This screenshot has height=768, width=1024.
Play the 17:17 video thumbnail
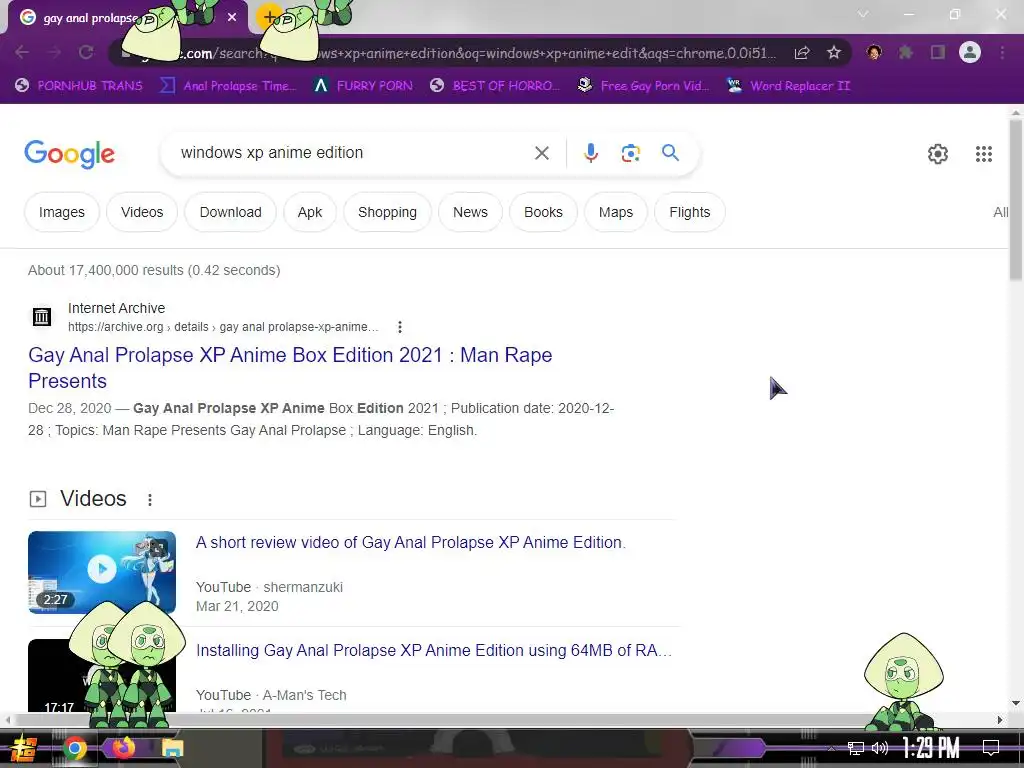pos(102,675)
